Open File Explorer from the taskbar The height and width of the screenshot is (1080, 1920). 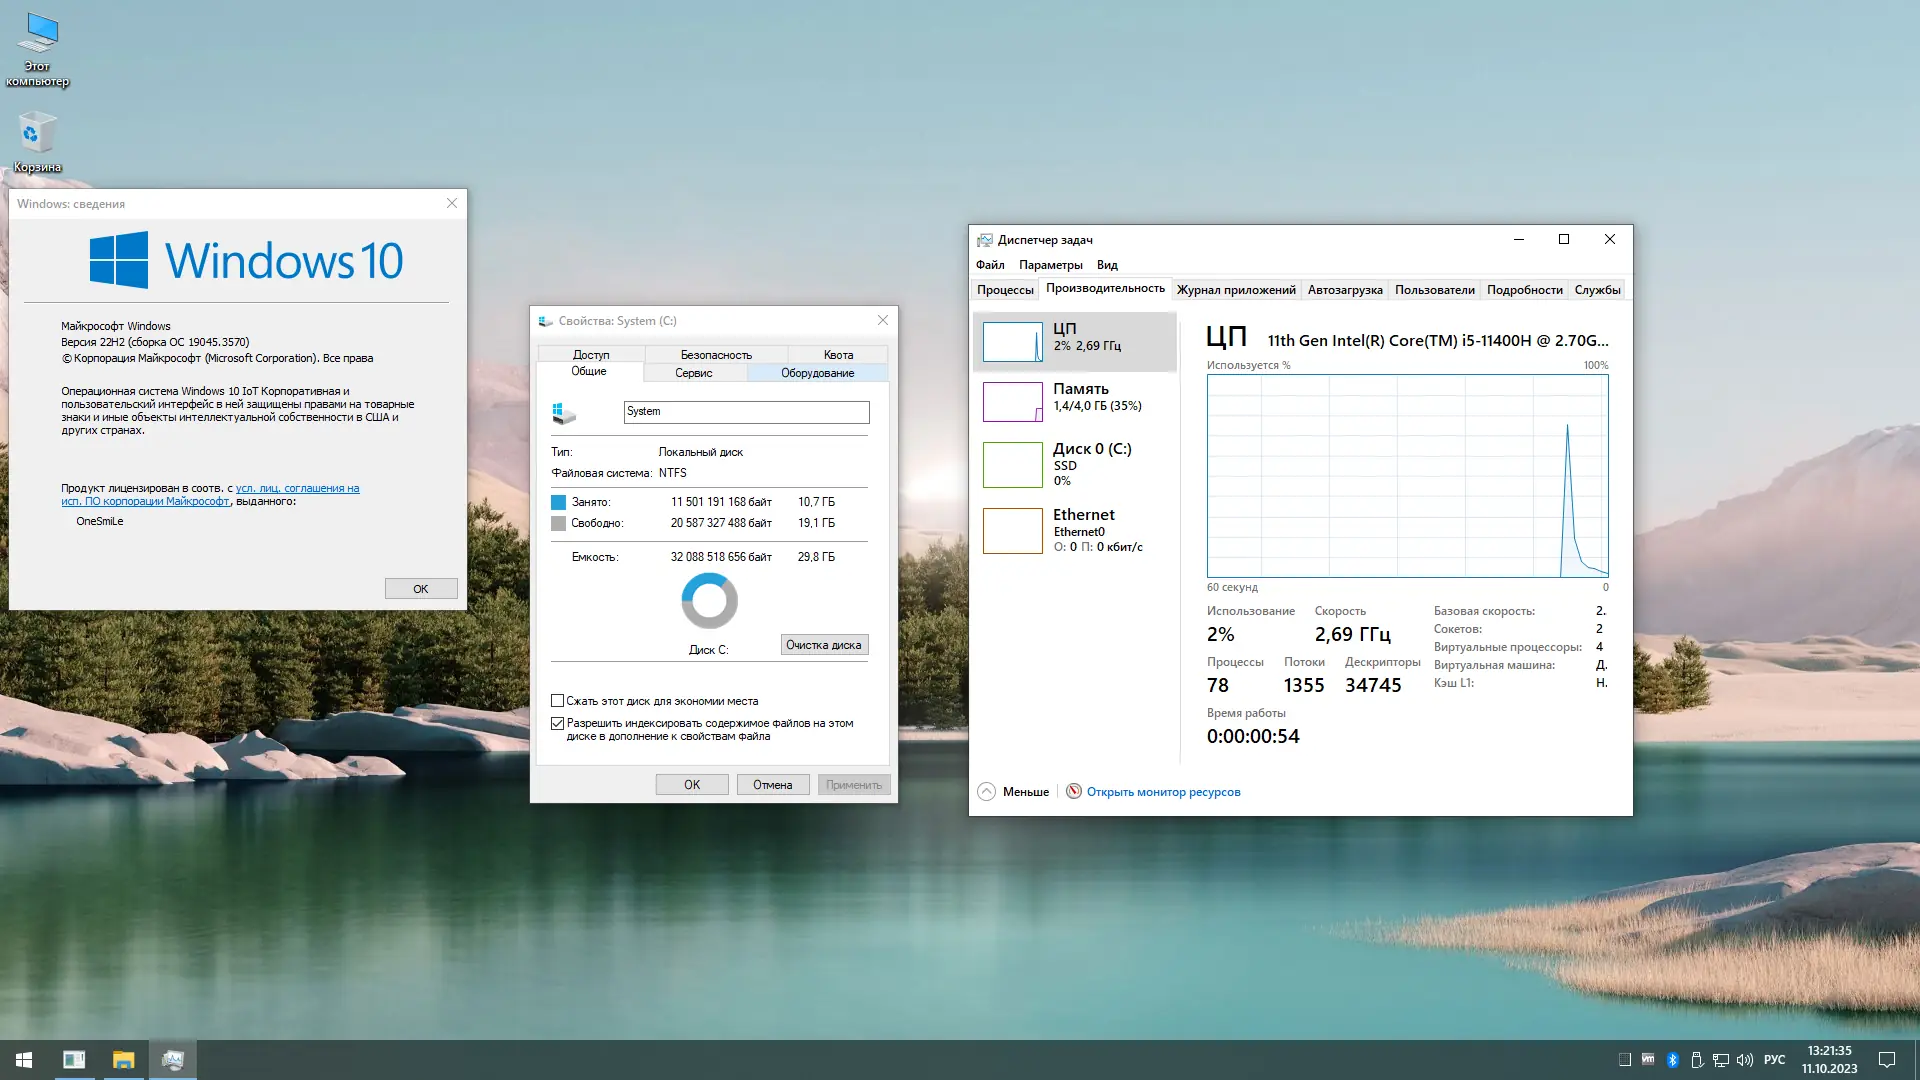(123, 1060)
